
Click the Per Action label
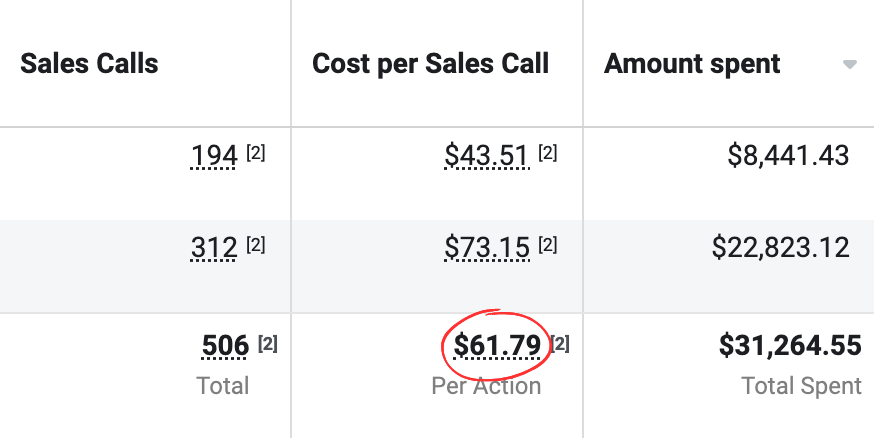[x=486, y=386]
